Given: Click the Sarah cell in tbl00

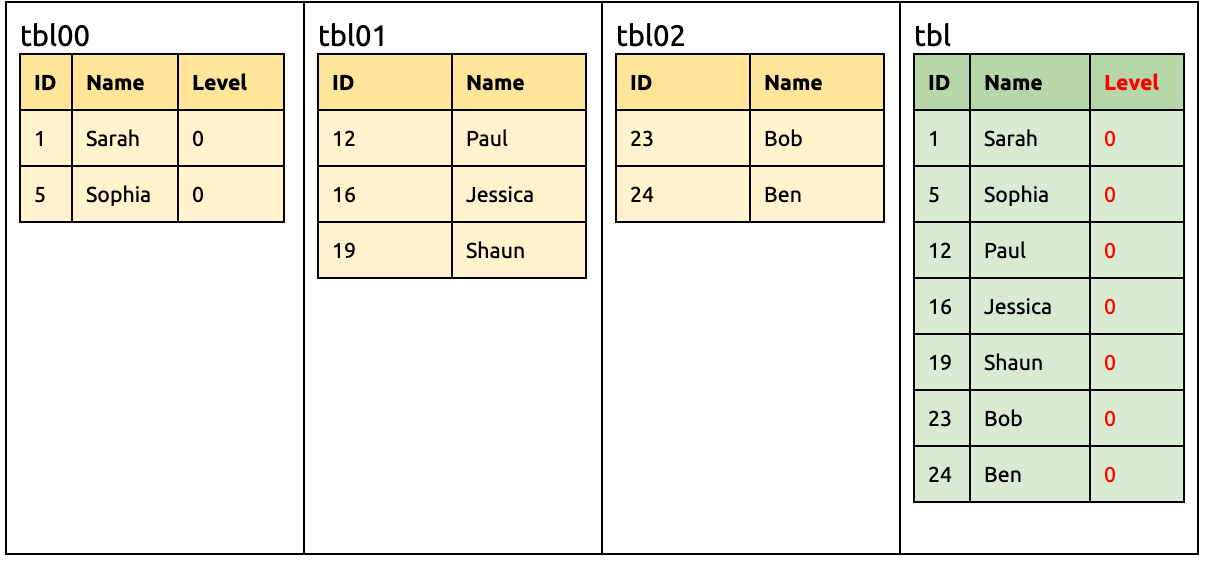Looking at the screenshot, I should pos(113,139).
